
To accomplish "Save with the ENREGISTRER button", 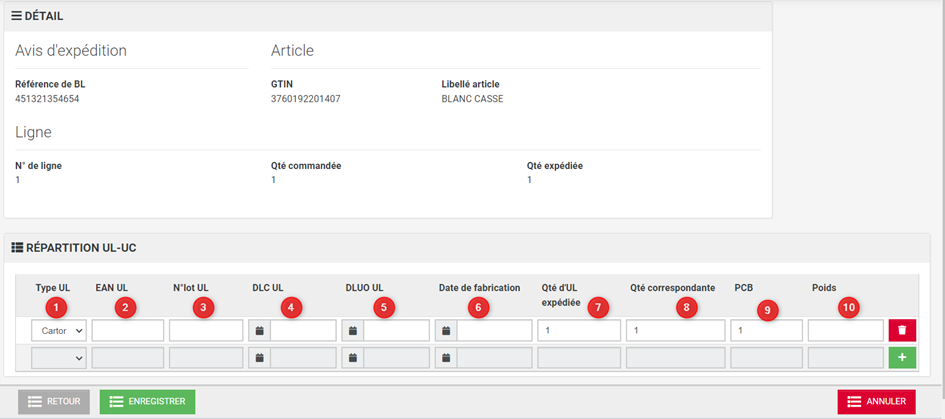I will coord(147,402).
